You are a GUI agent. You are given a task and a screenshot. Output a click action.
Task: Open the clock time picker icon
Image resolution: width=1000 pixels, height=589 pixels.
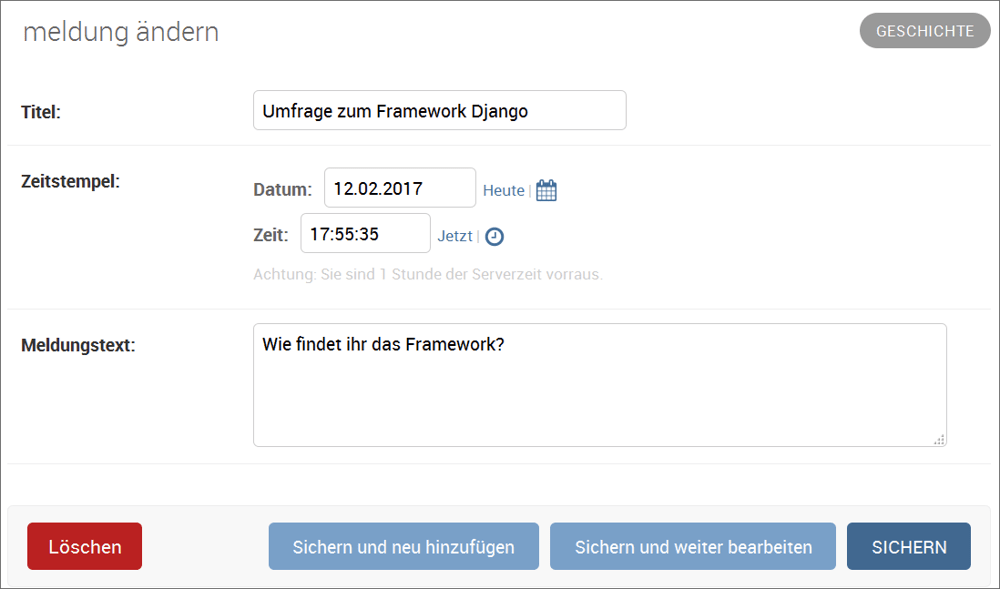click(494, 237)
